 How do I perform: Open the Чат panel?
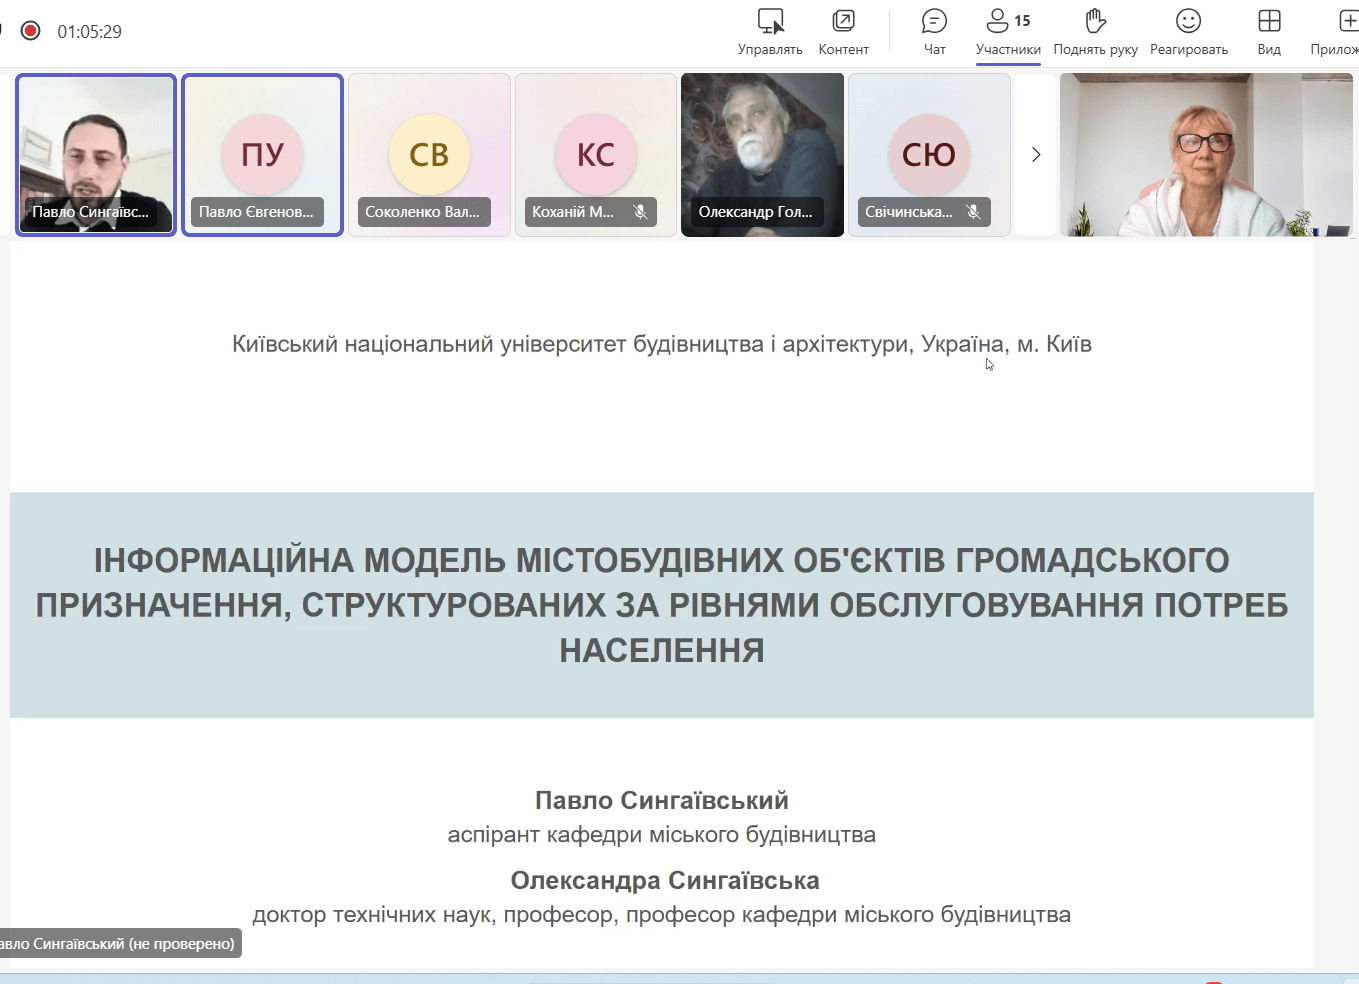click(934, 30)
